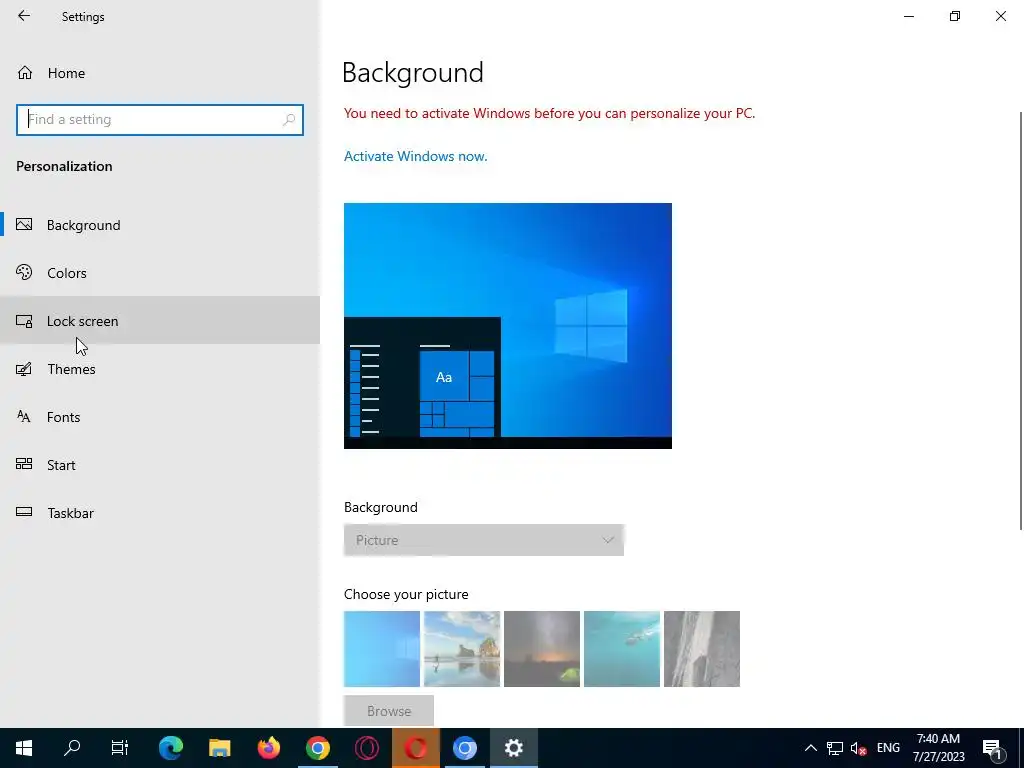Open File Explorer from the taskbar
The image size is (1024, 768).
tap(220, 748)
